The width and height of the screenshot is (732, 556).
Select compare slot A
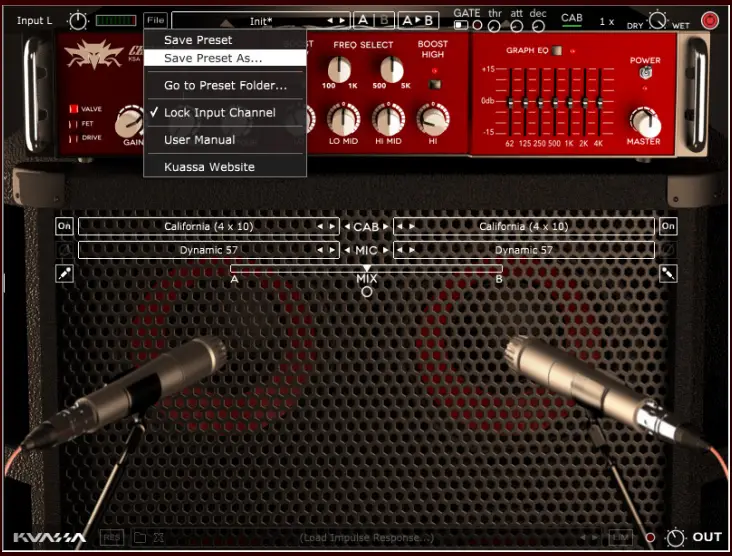click(x=363, y=20)
